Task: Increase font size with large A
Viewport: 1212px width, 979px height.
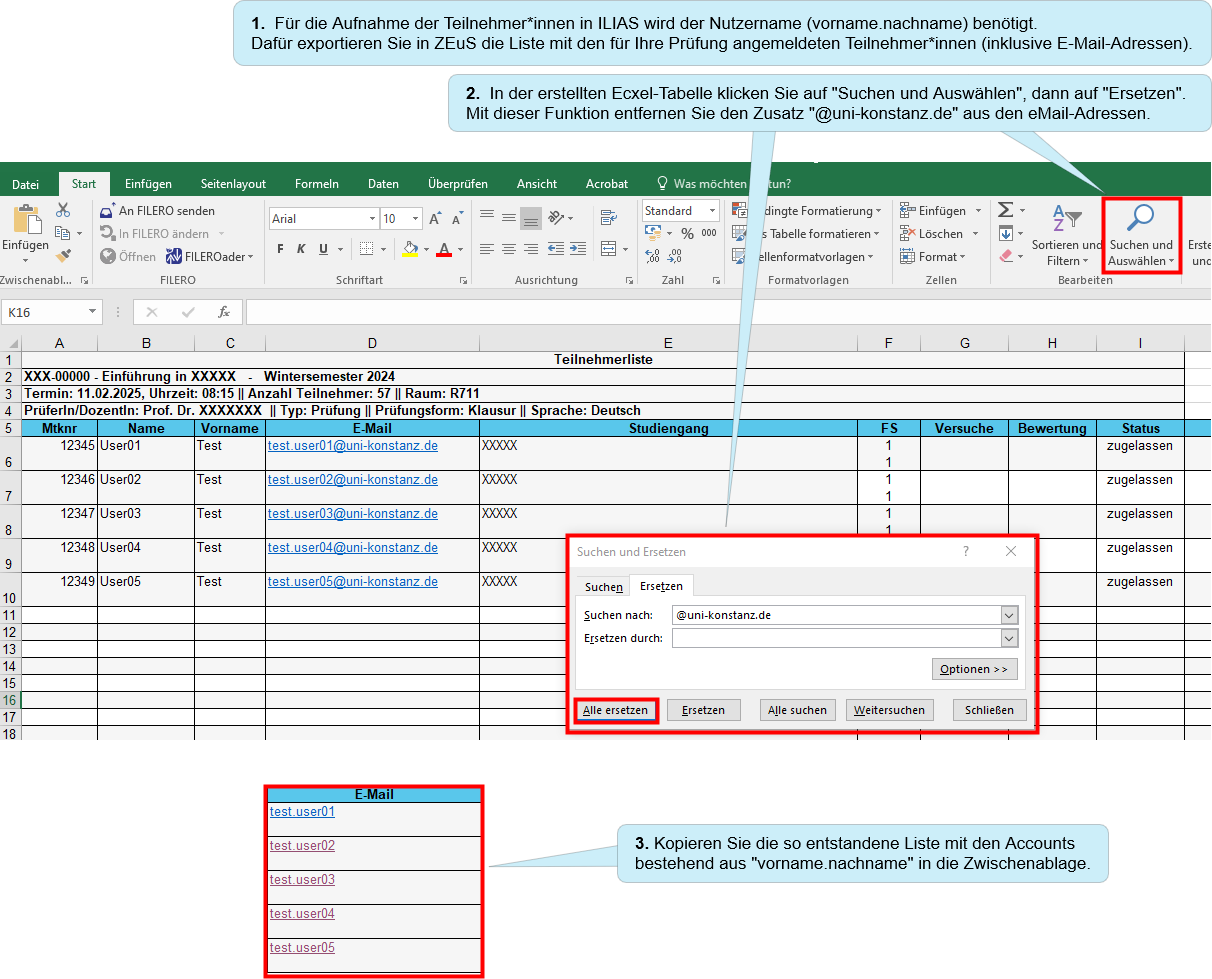Action: click(435, 219)
